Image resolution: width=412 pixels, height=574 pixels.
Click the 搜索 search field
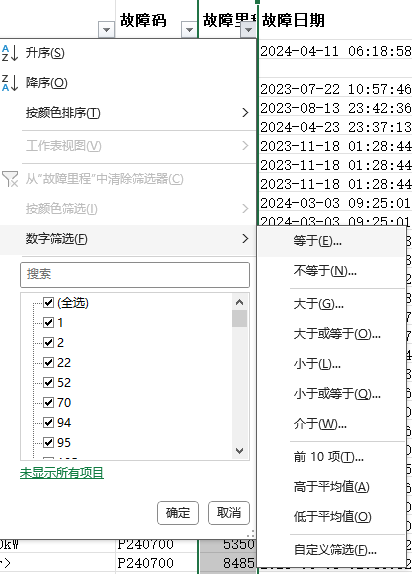135,275
